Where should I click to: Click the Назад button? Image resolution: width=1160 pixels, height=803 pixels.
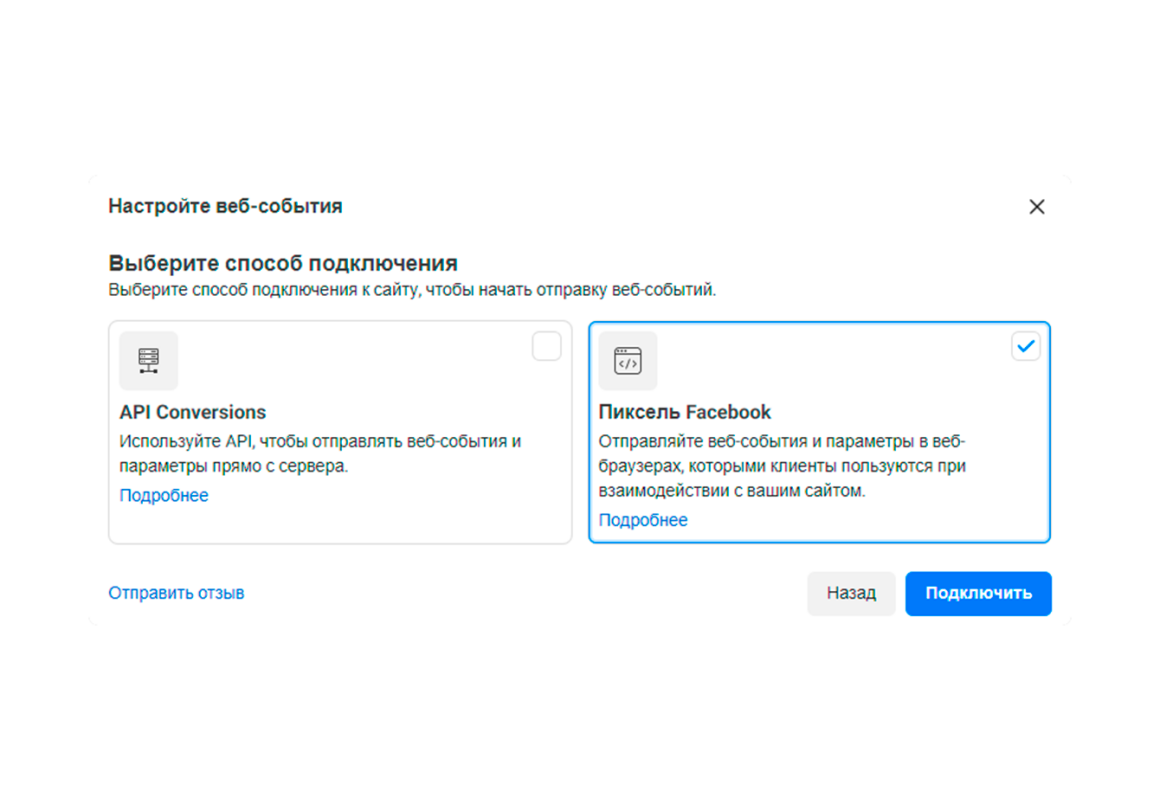tap(851, 594)
